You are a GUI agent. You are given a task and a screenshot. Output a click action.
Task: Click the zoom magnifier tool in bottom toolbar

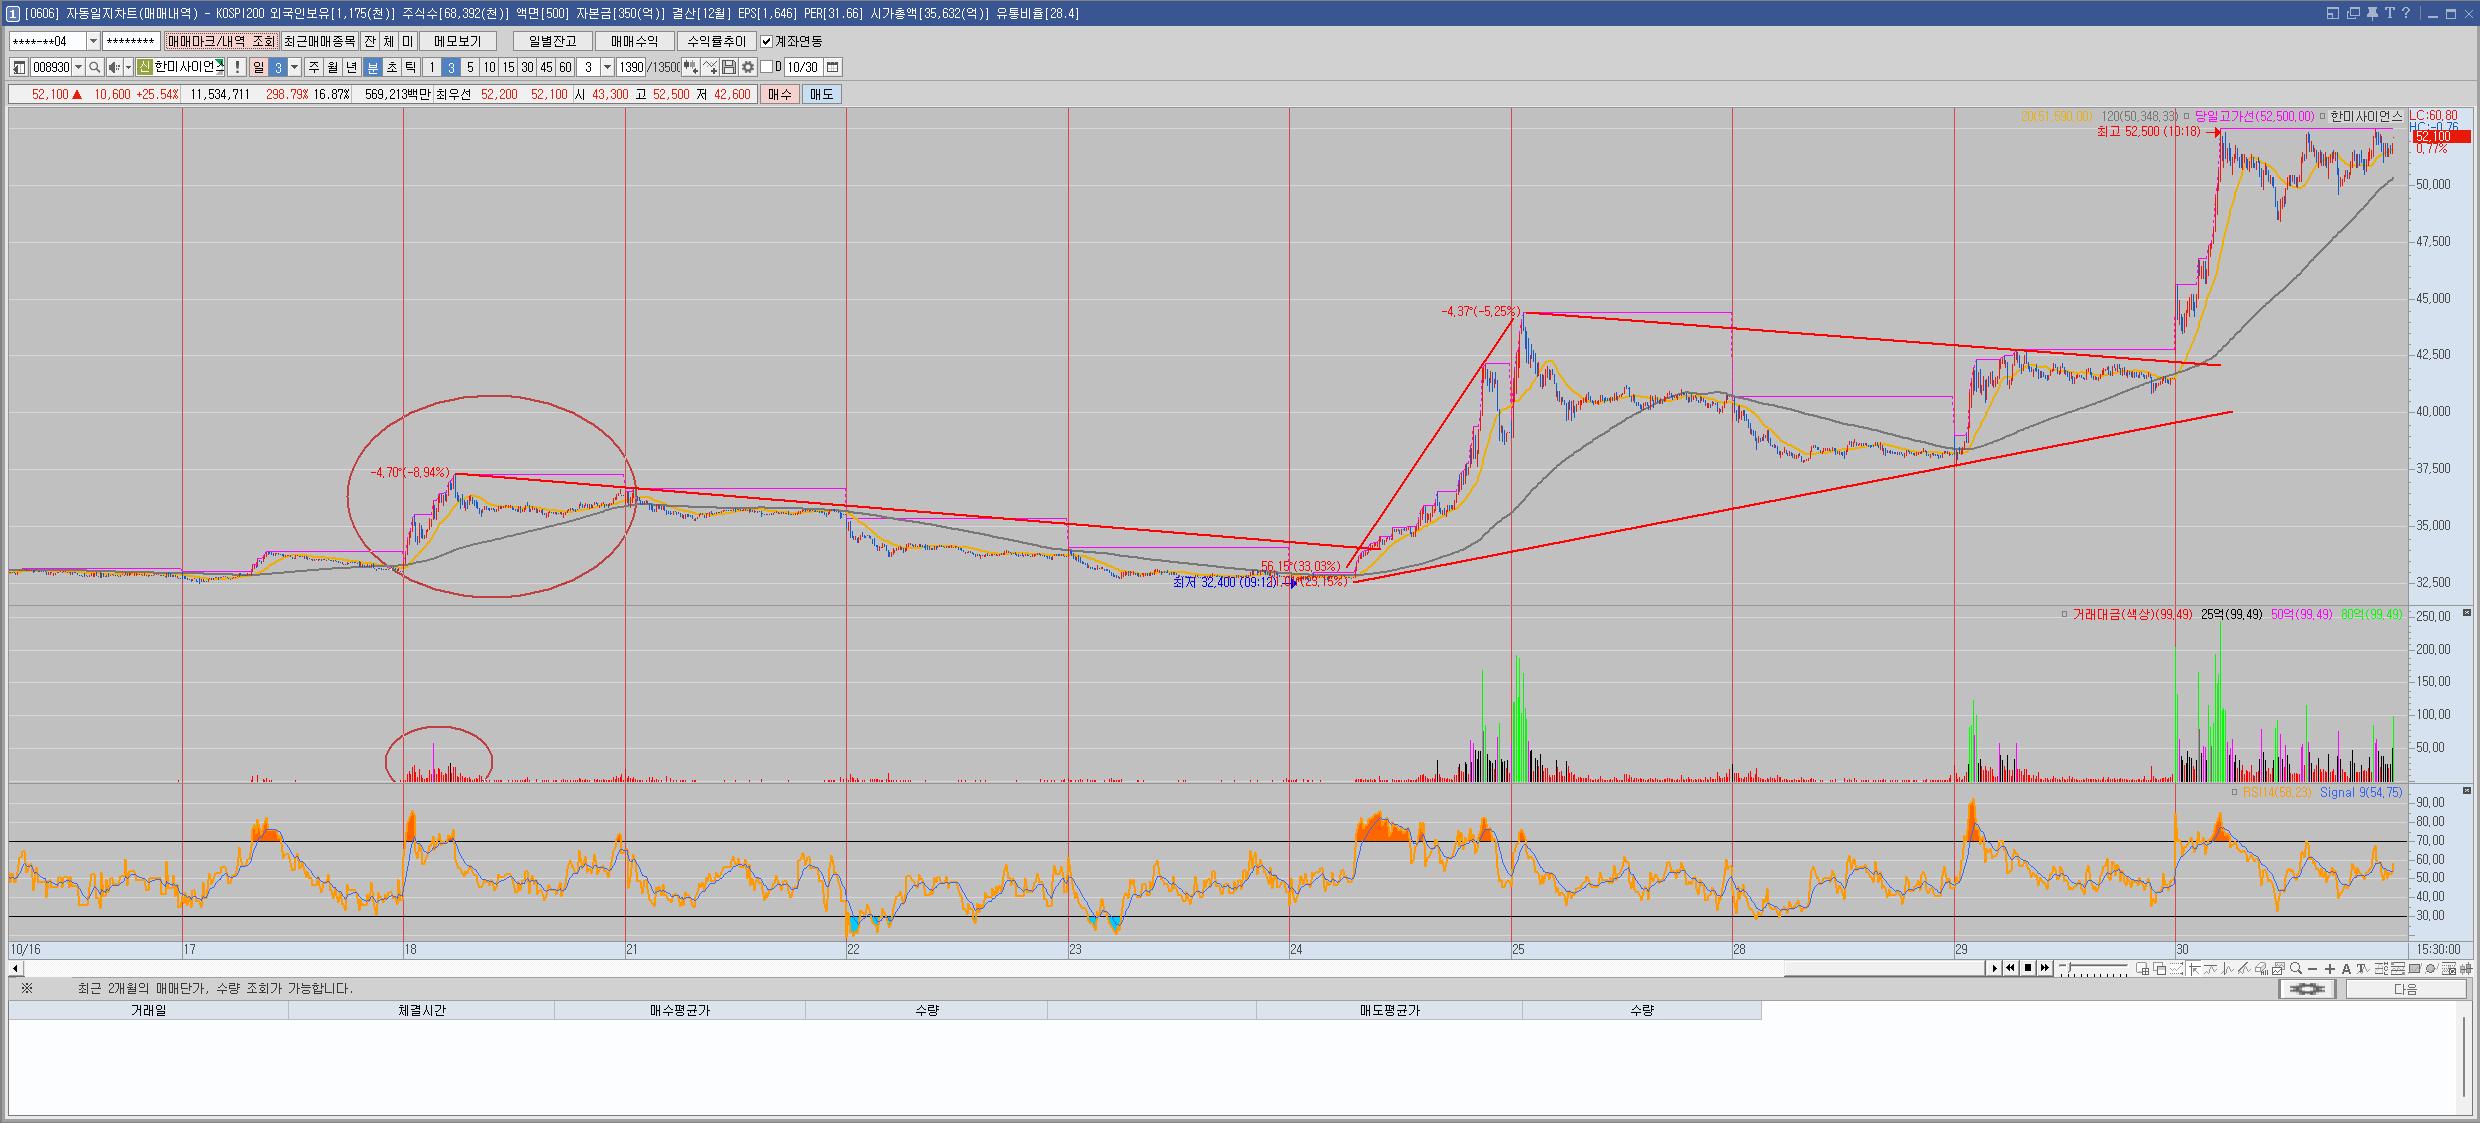click(2296, 968)
